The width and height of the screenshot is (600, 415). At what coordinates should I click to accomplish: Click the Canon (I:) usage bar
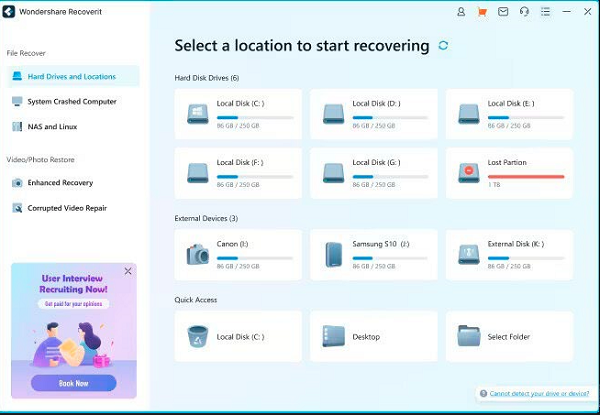point(255,258)
